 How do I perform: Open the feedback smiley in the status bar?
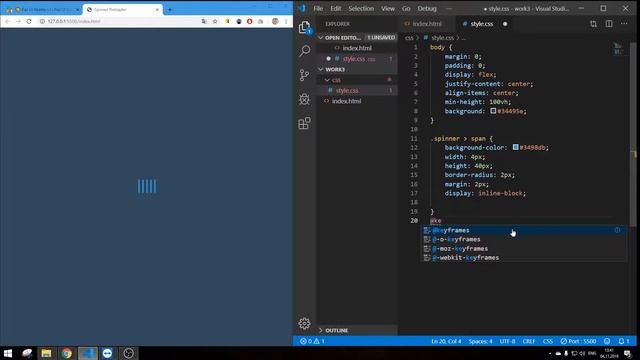tap(607, 341)
